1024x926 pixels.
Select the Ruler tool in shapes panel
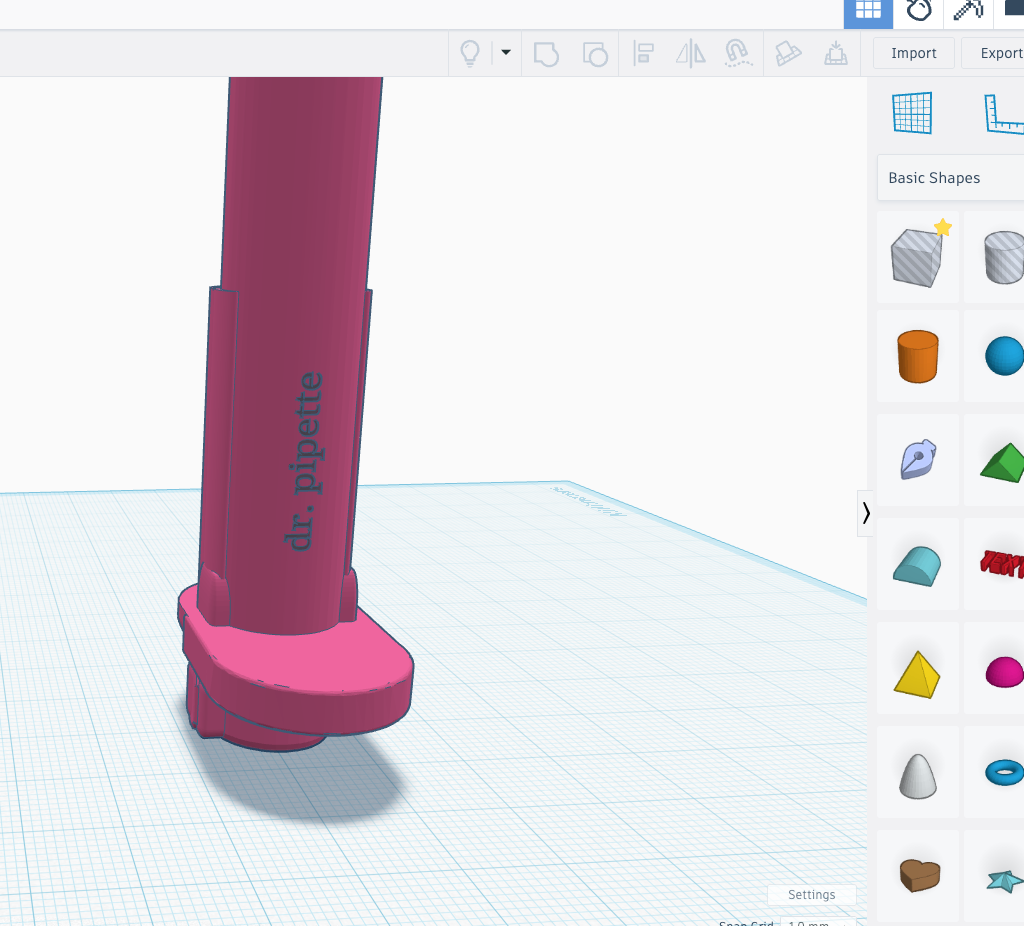pyautogui.click(x=1004, y=114)
